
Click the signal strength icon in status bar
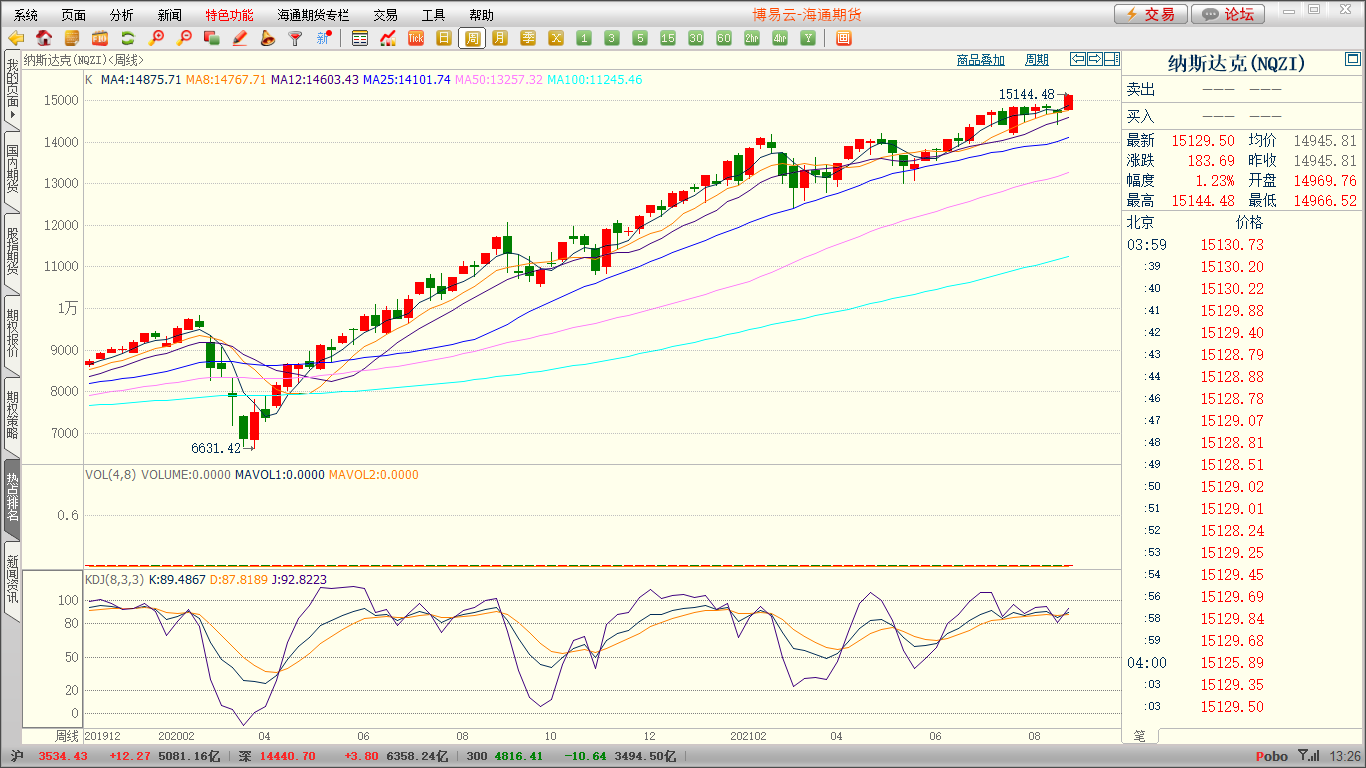(x=1307, y=756)
